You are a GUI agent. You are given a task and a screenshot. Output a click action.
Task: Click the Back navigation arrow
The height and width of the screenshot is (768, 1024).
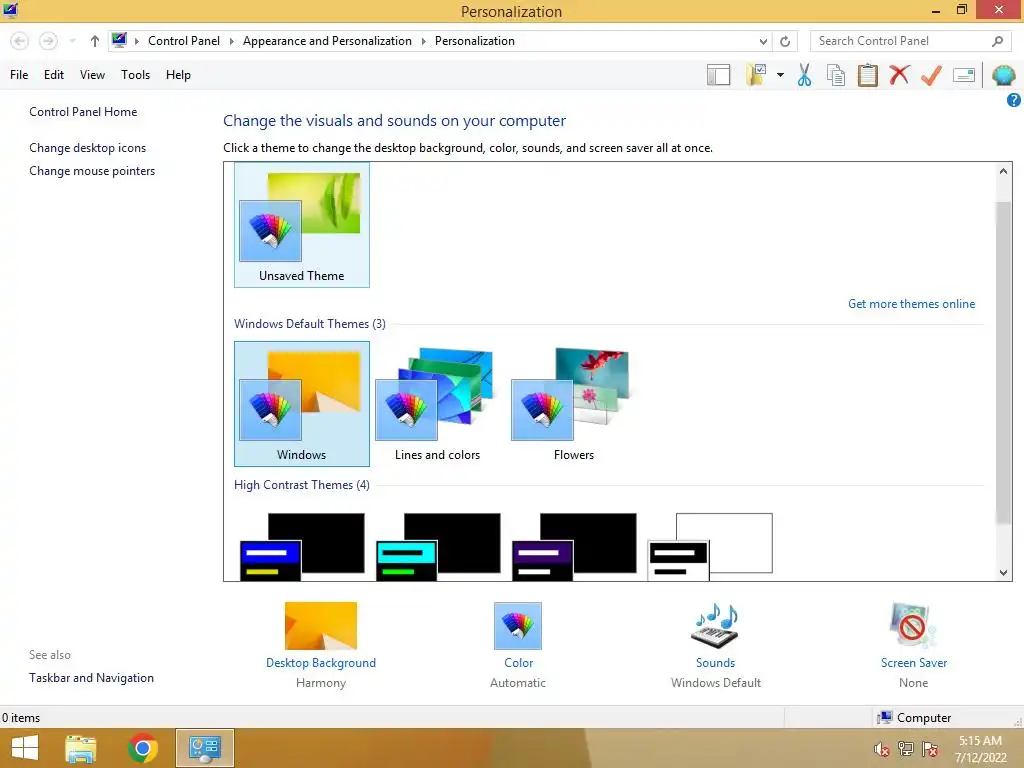(20, 41)
